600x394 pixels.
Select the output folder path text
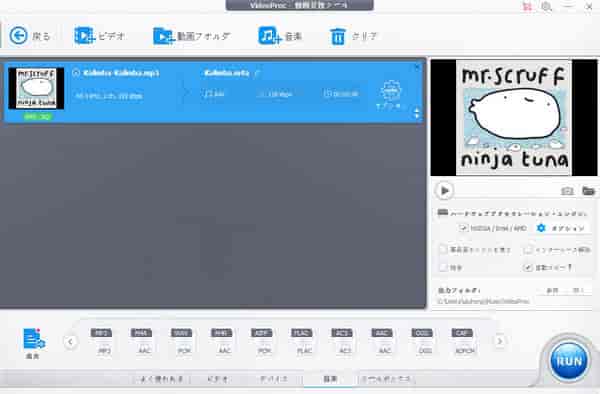click(x=483, y=301)
